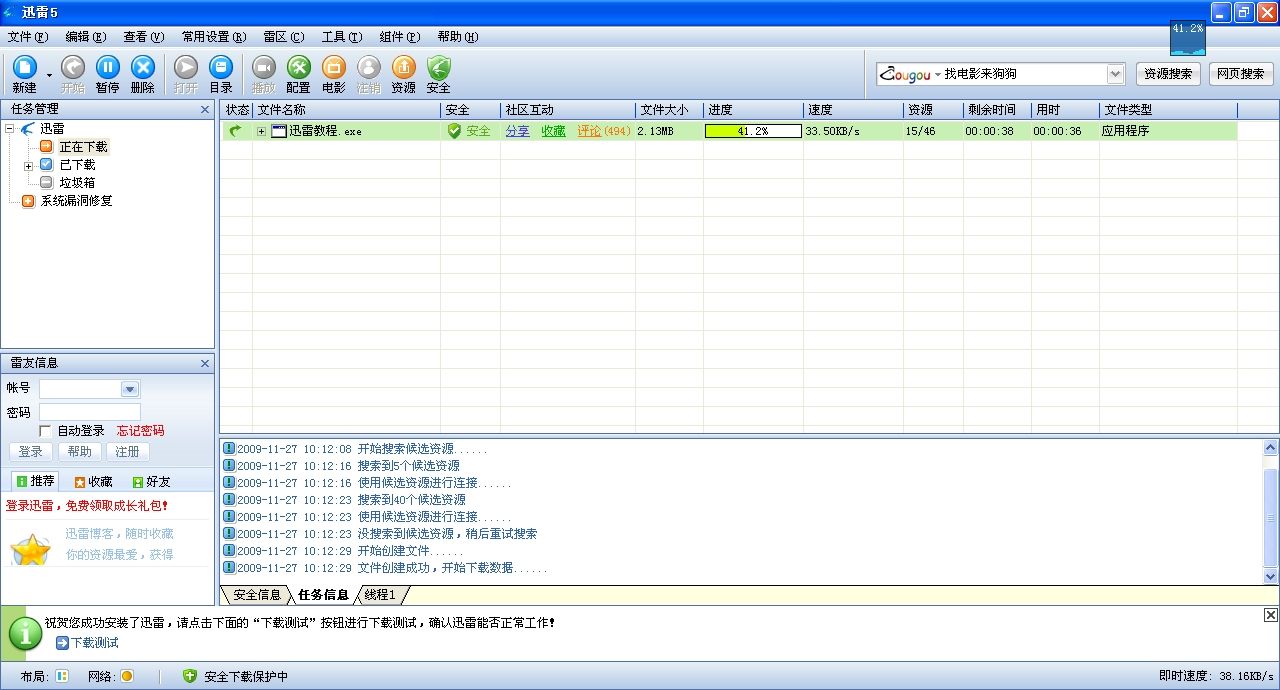Click the 资源搜索 button

point(1168,74)
